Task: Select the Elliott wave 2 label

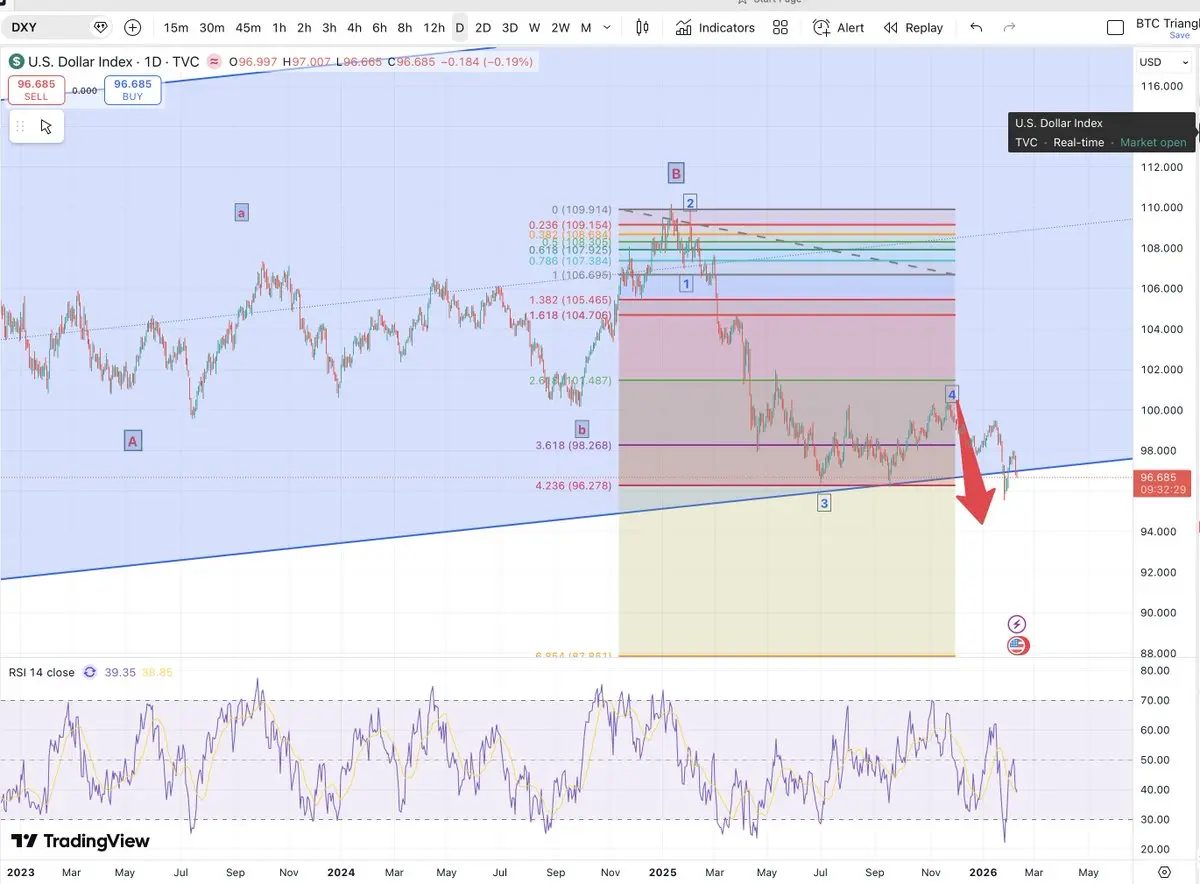Action: click(x=690, y=203)
